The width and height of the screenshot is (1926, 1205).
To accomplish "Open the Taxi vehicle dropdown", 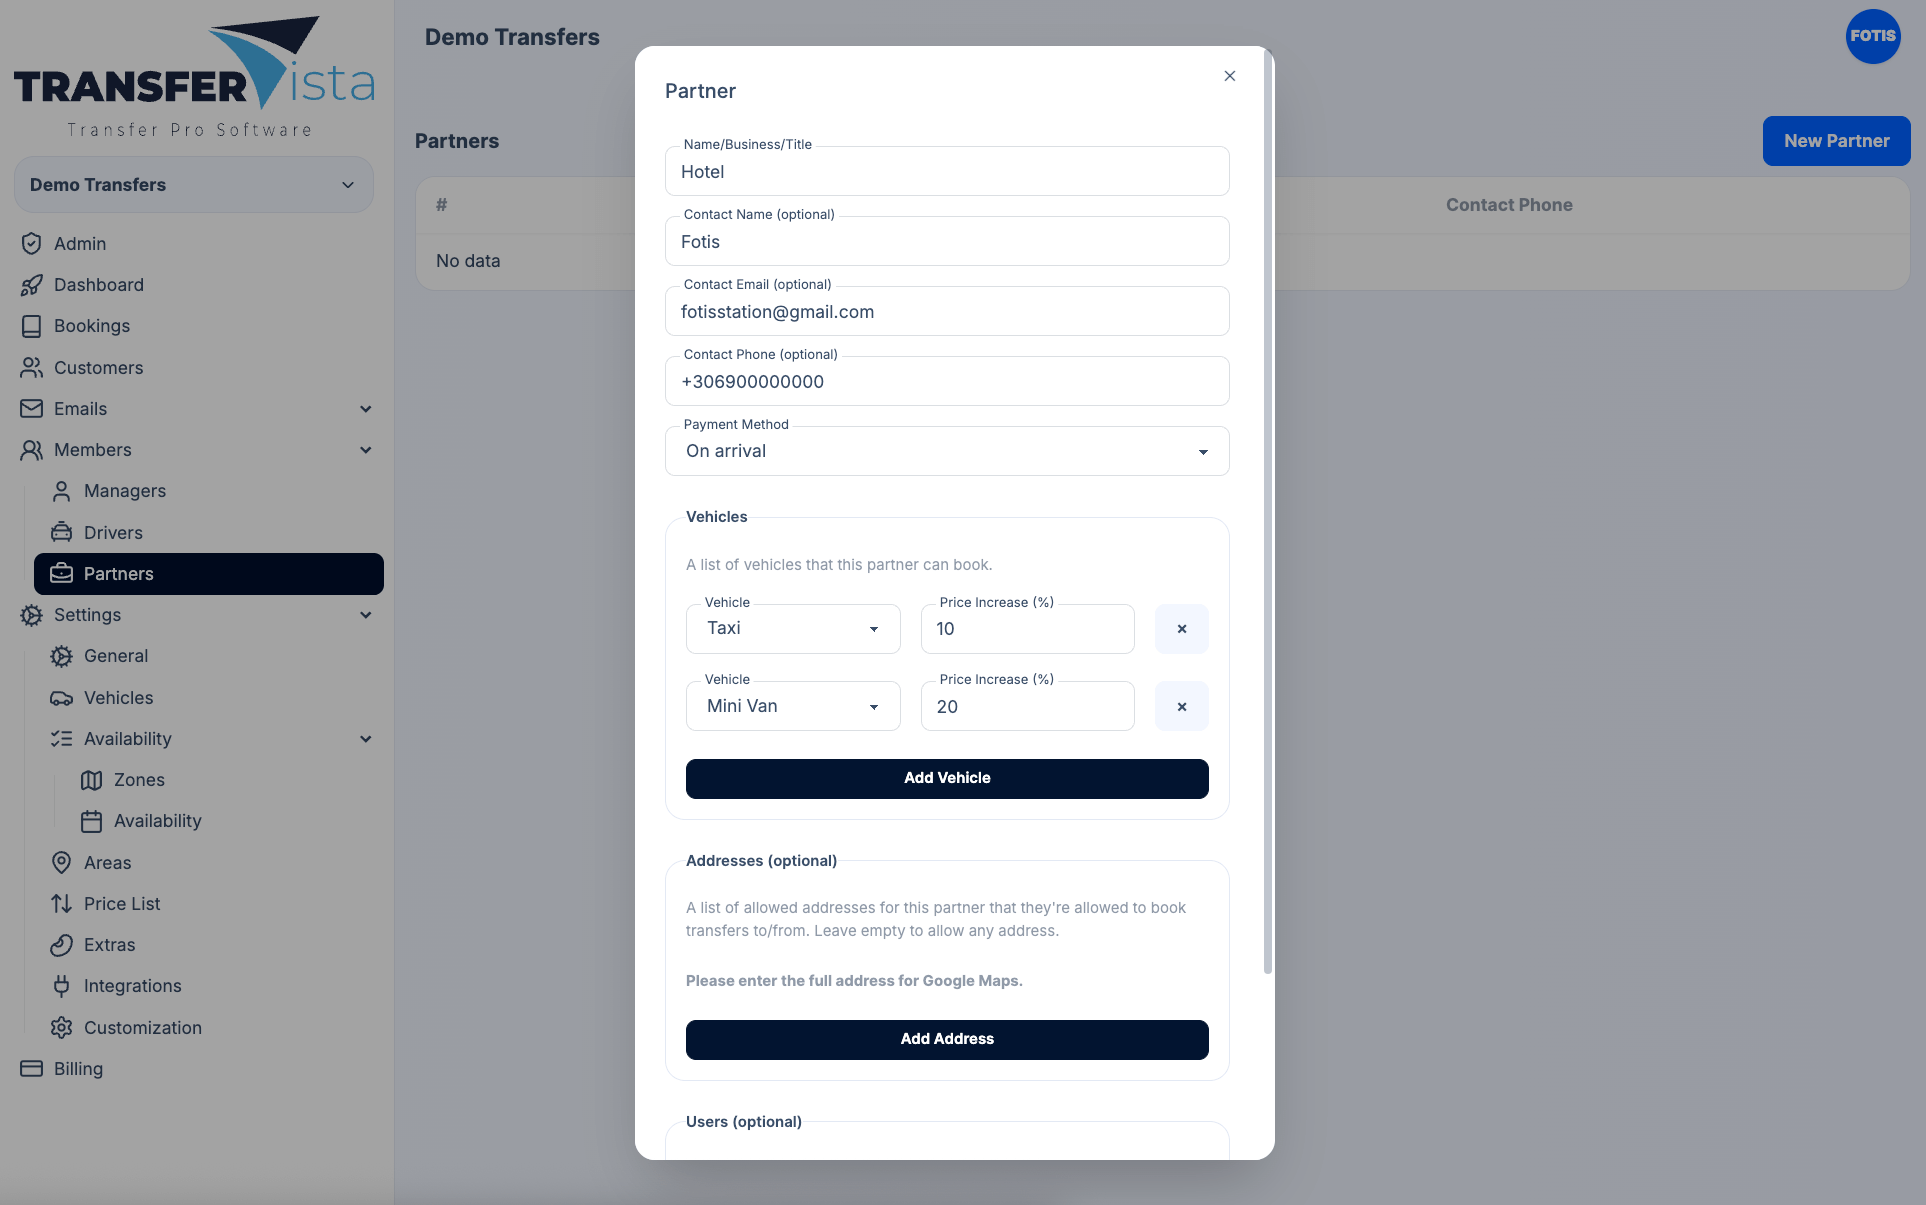I will coord(792,629).
